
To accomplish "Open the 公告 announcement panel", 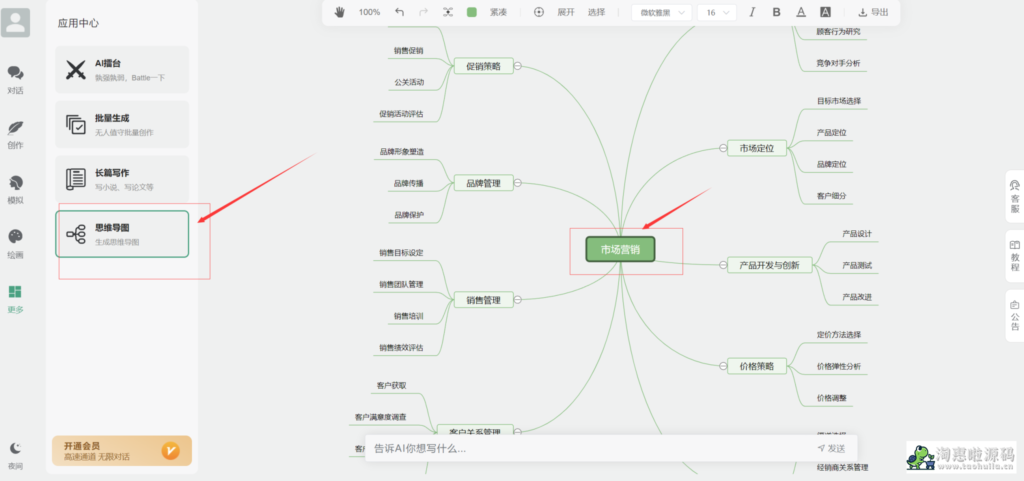I will (x=1014, y=316).
